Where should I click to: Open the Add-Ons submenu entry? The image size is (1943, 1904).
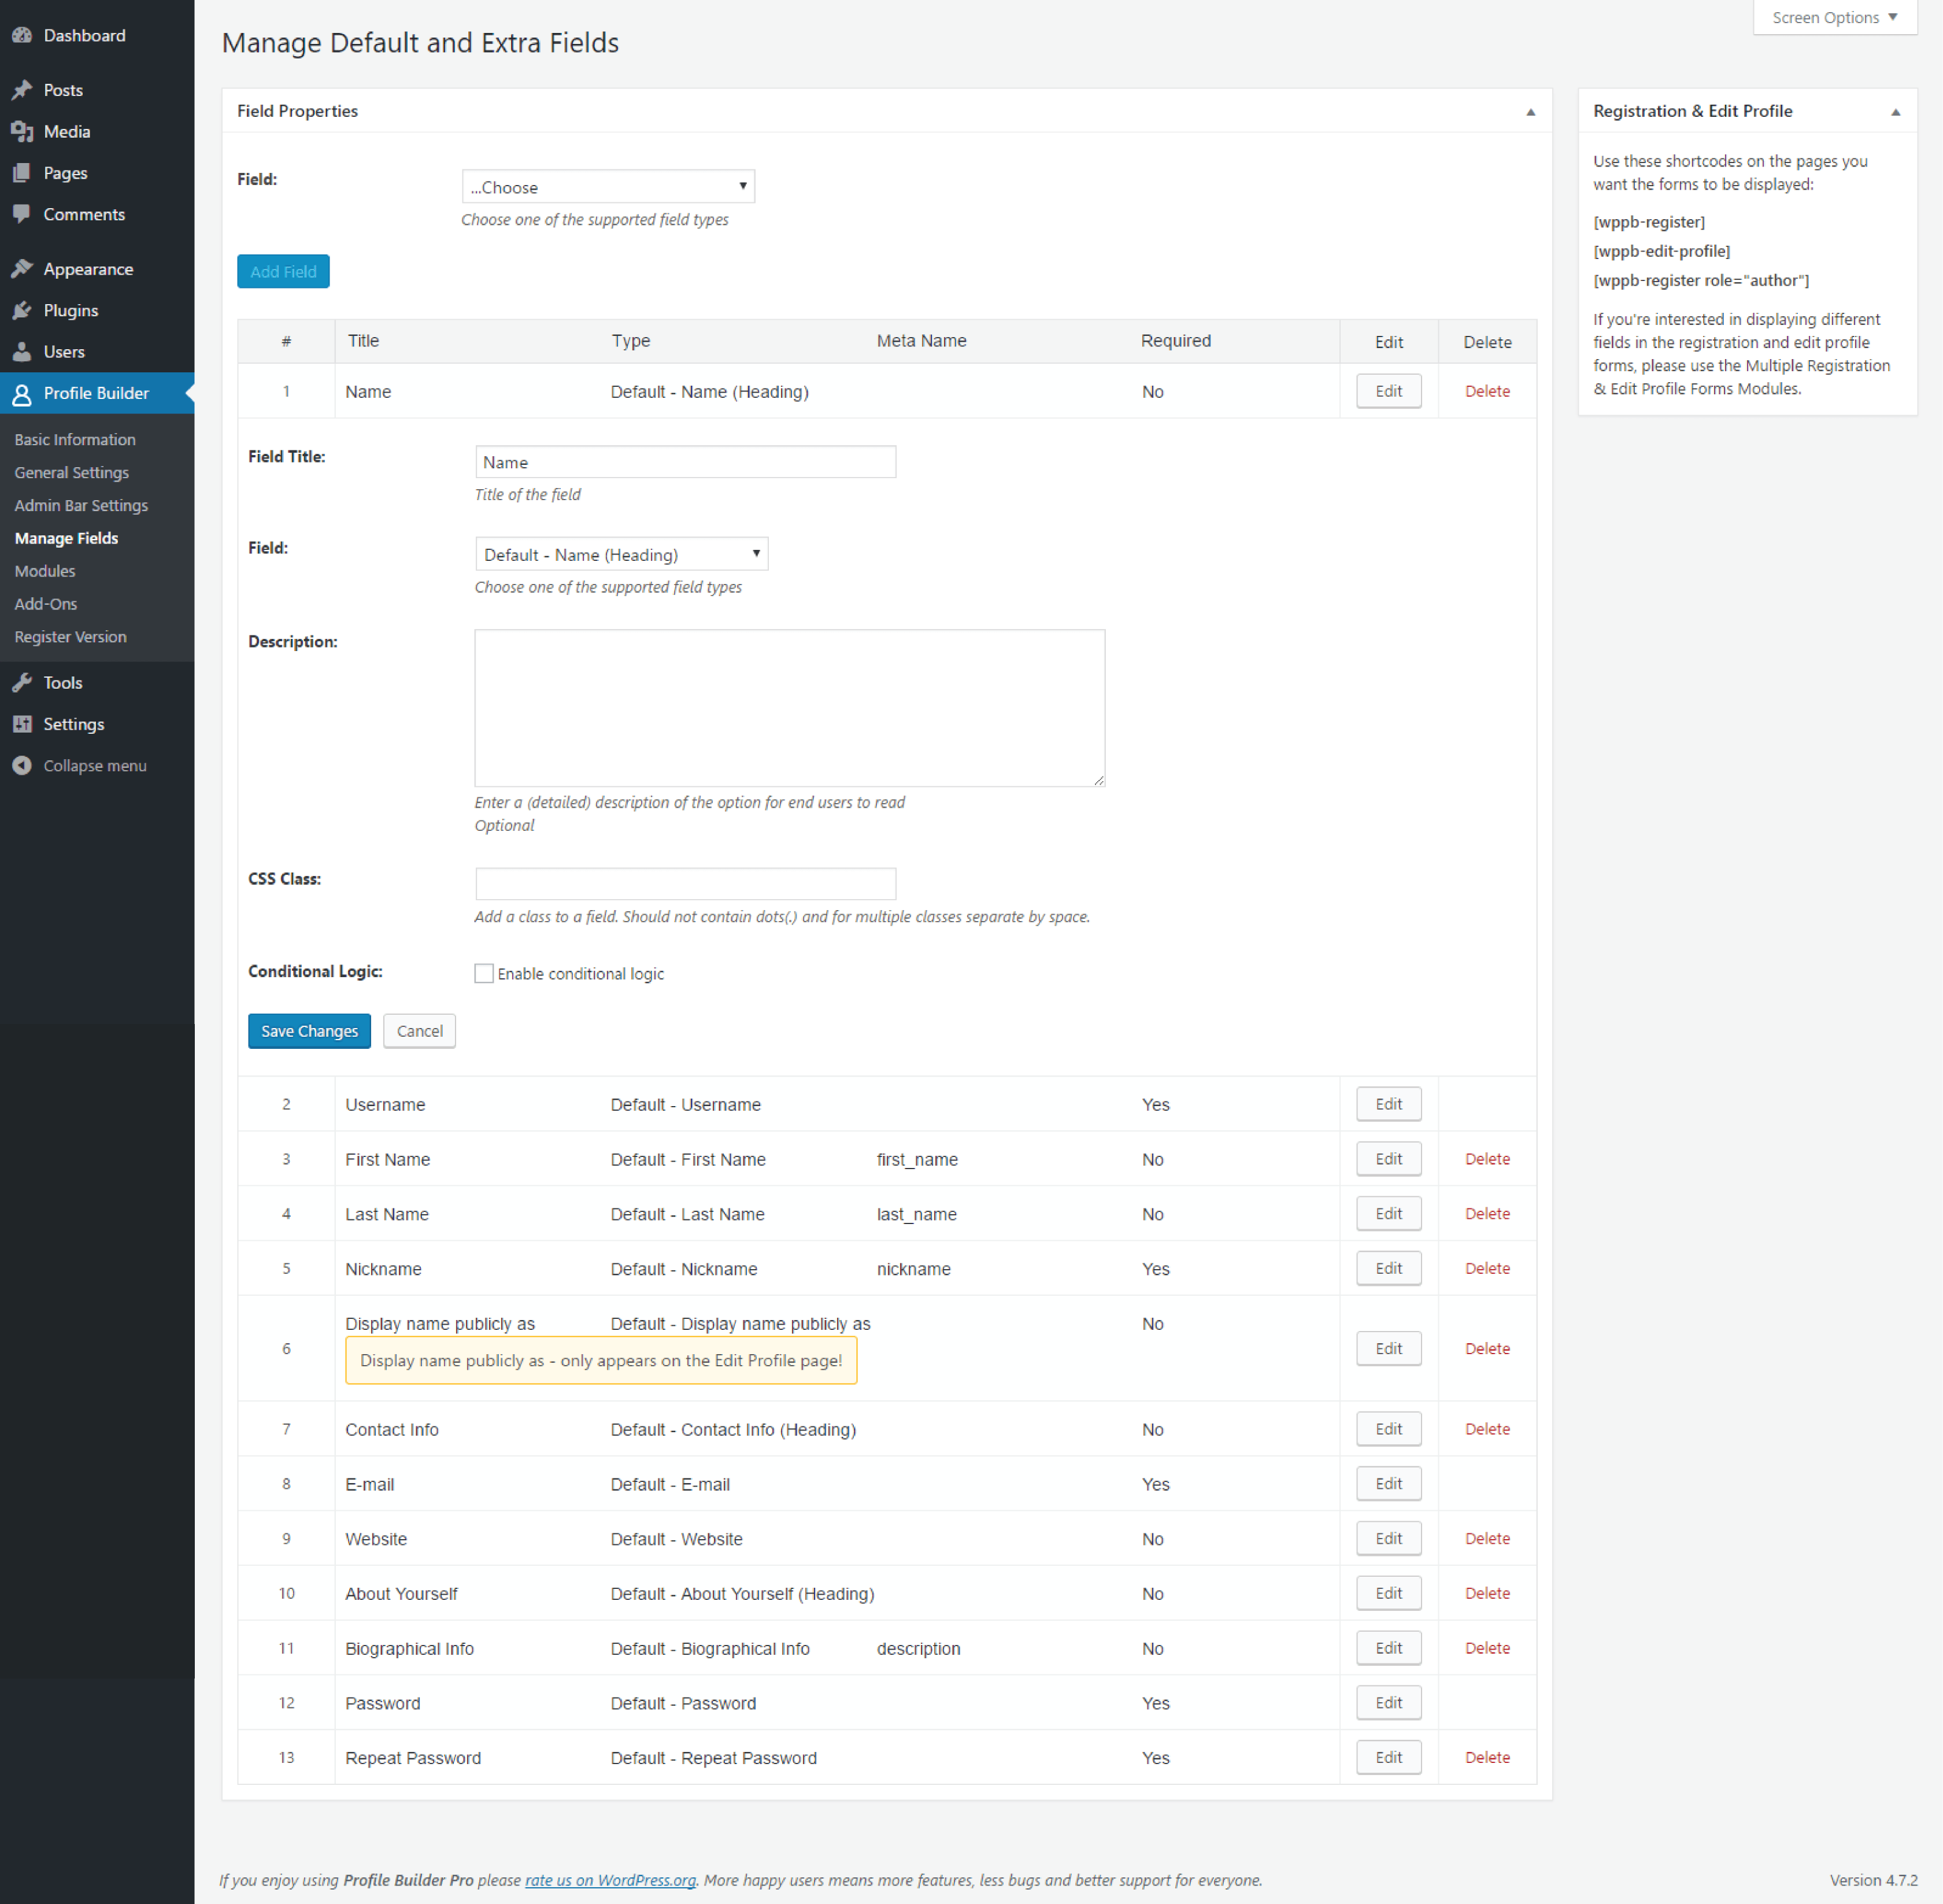click(x=45, y=603)
